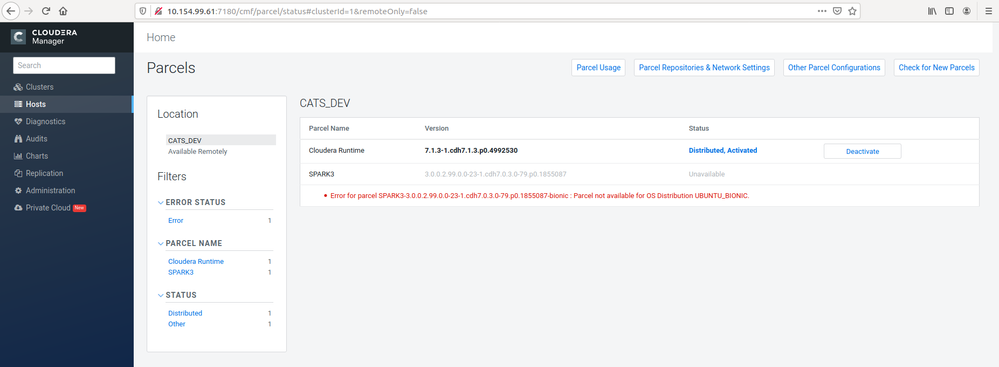Filter by SPARK3 parcel name
This screenshot has width=999, height=367.
pos(180,273)
